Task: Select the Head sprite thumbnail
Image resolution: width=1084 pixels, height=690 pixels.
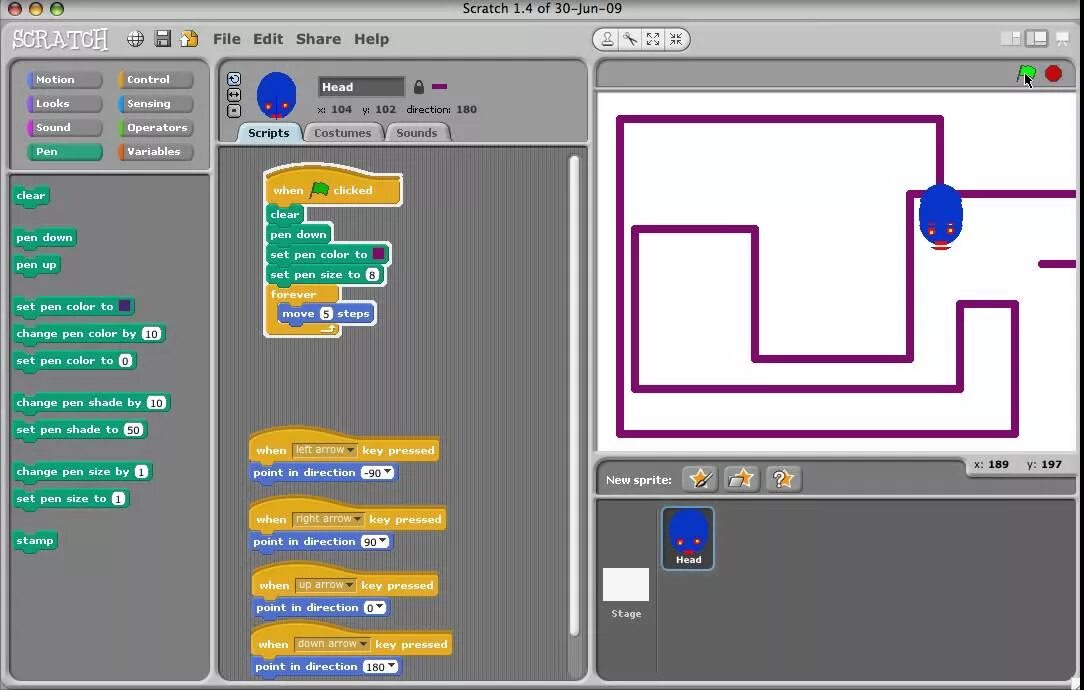Action: [x=688, y=539]
